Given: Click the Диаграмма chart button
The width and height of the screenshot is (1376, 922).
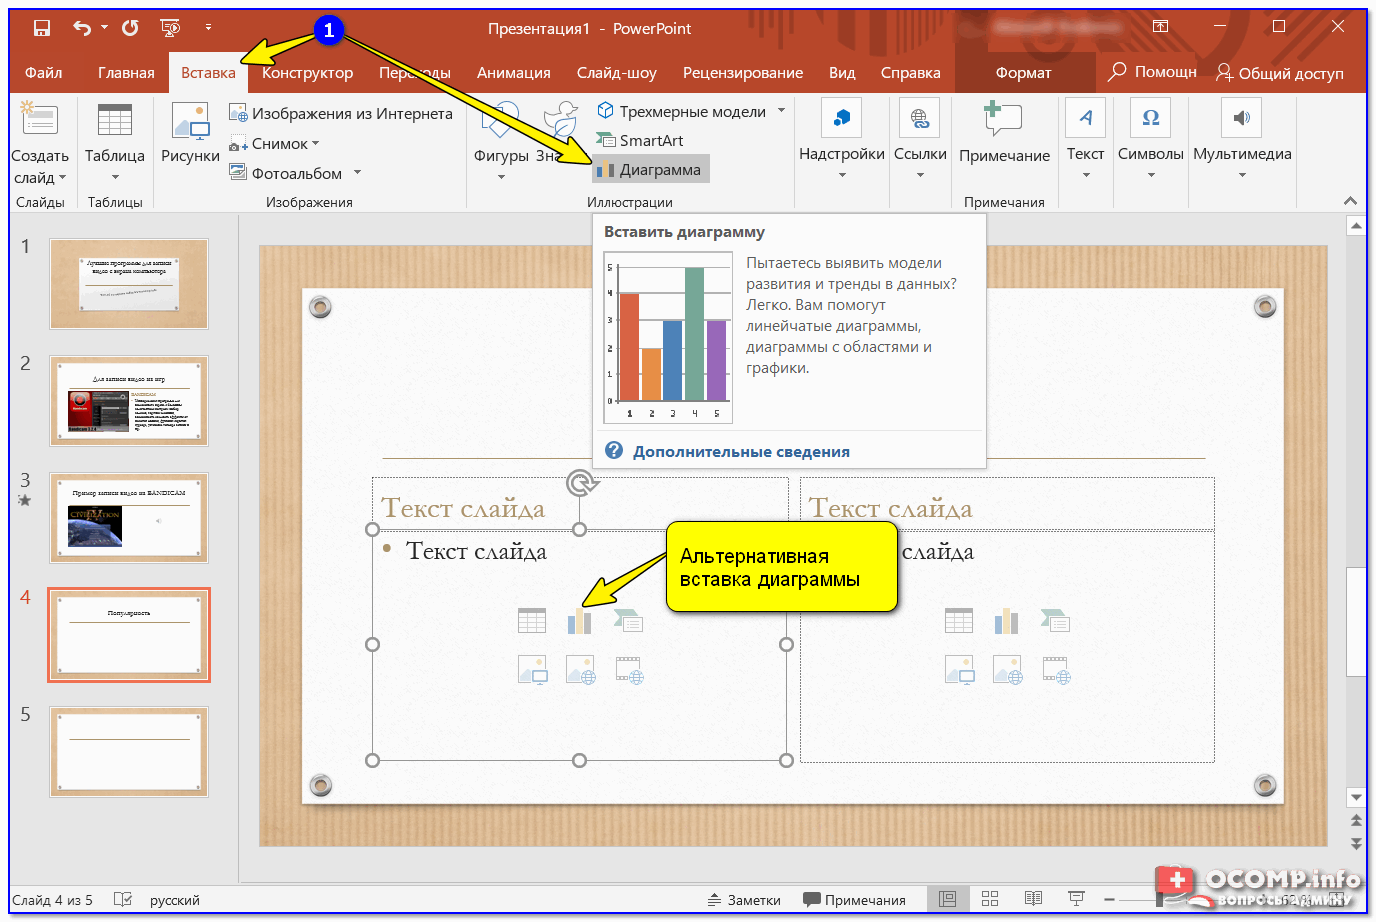Looking at the screenshot, I should [650, 169].
